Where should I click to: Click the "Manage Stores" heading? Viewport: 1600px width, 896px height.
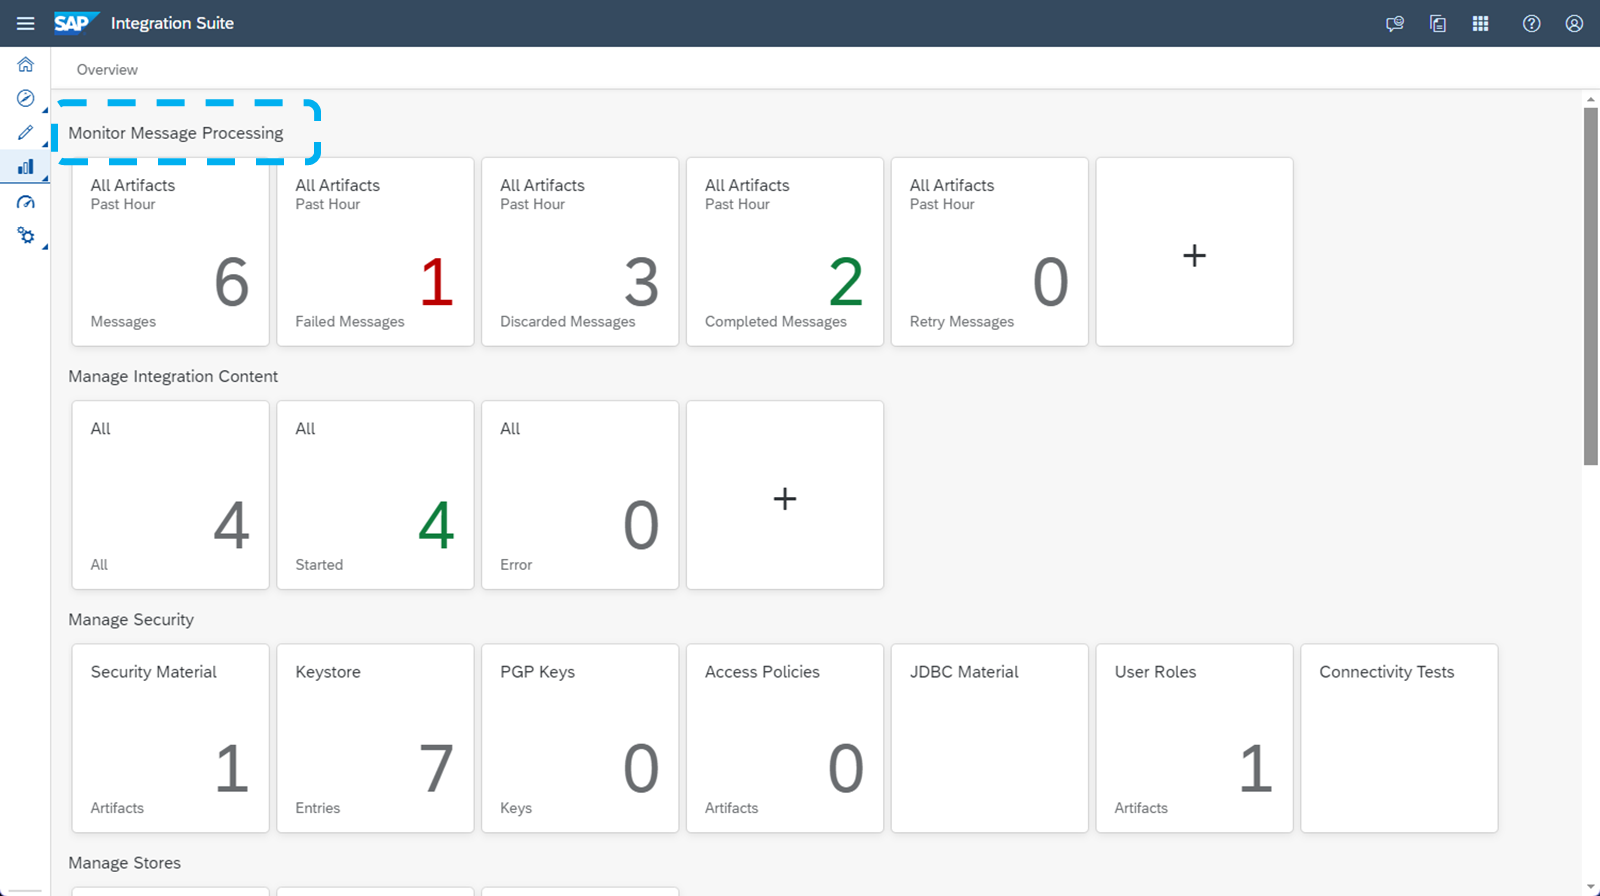pyautogui.click(x=125, y=863)
